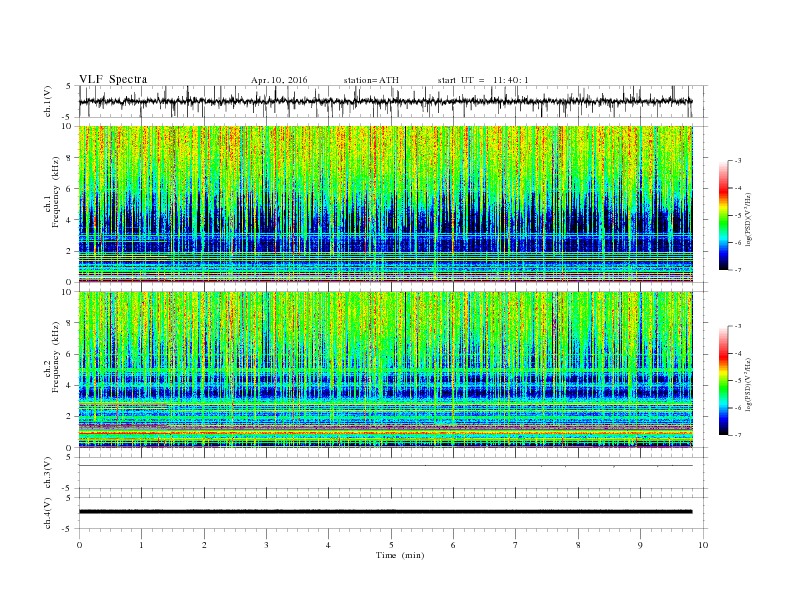
Task: Click the 'ch.1 Frequency (kHz)' axis label
Action: (52, 192)
